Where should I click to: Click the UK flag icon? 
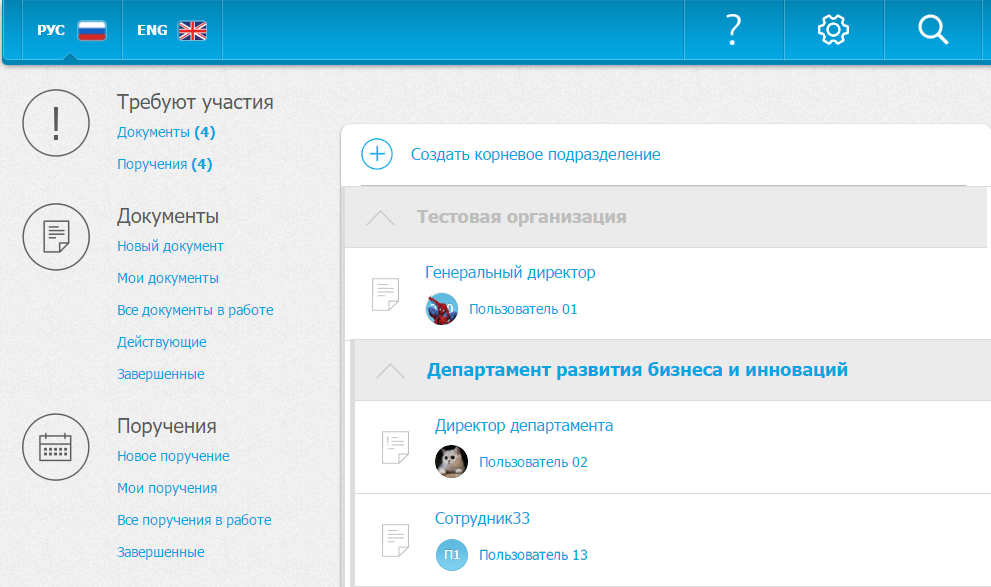[x=192, y=30]
